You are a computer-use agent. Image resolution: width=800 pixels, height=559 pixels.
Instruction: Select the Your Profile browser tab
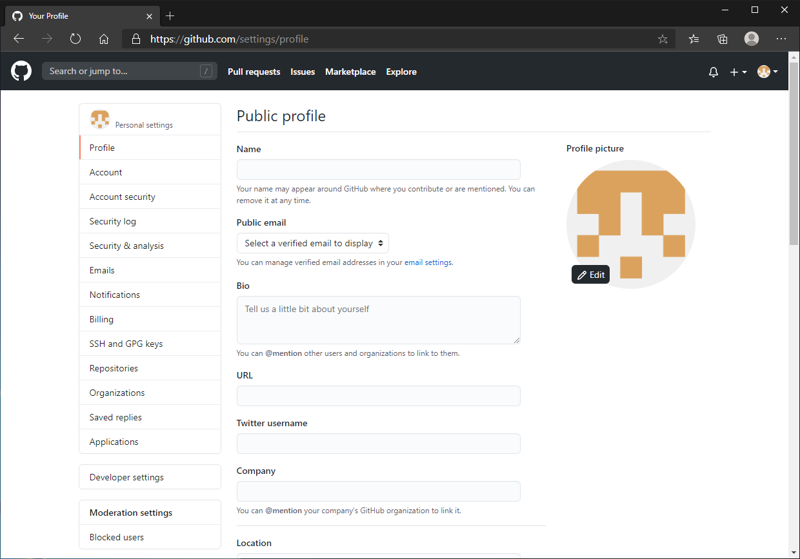[x=83, y=16]
